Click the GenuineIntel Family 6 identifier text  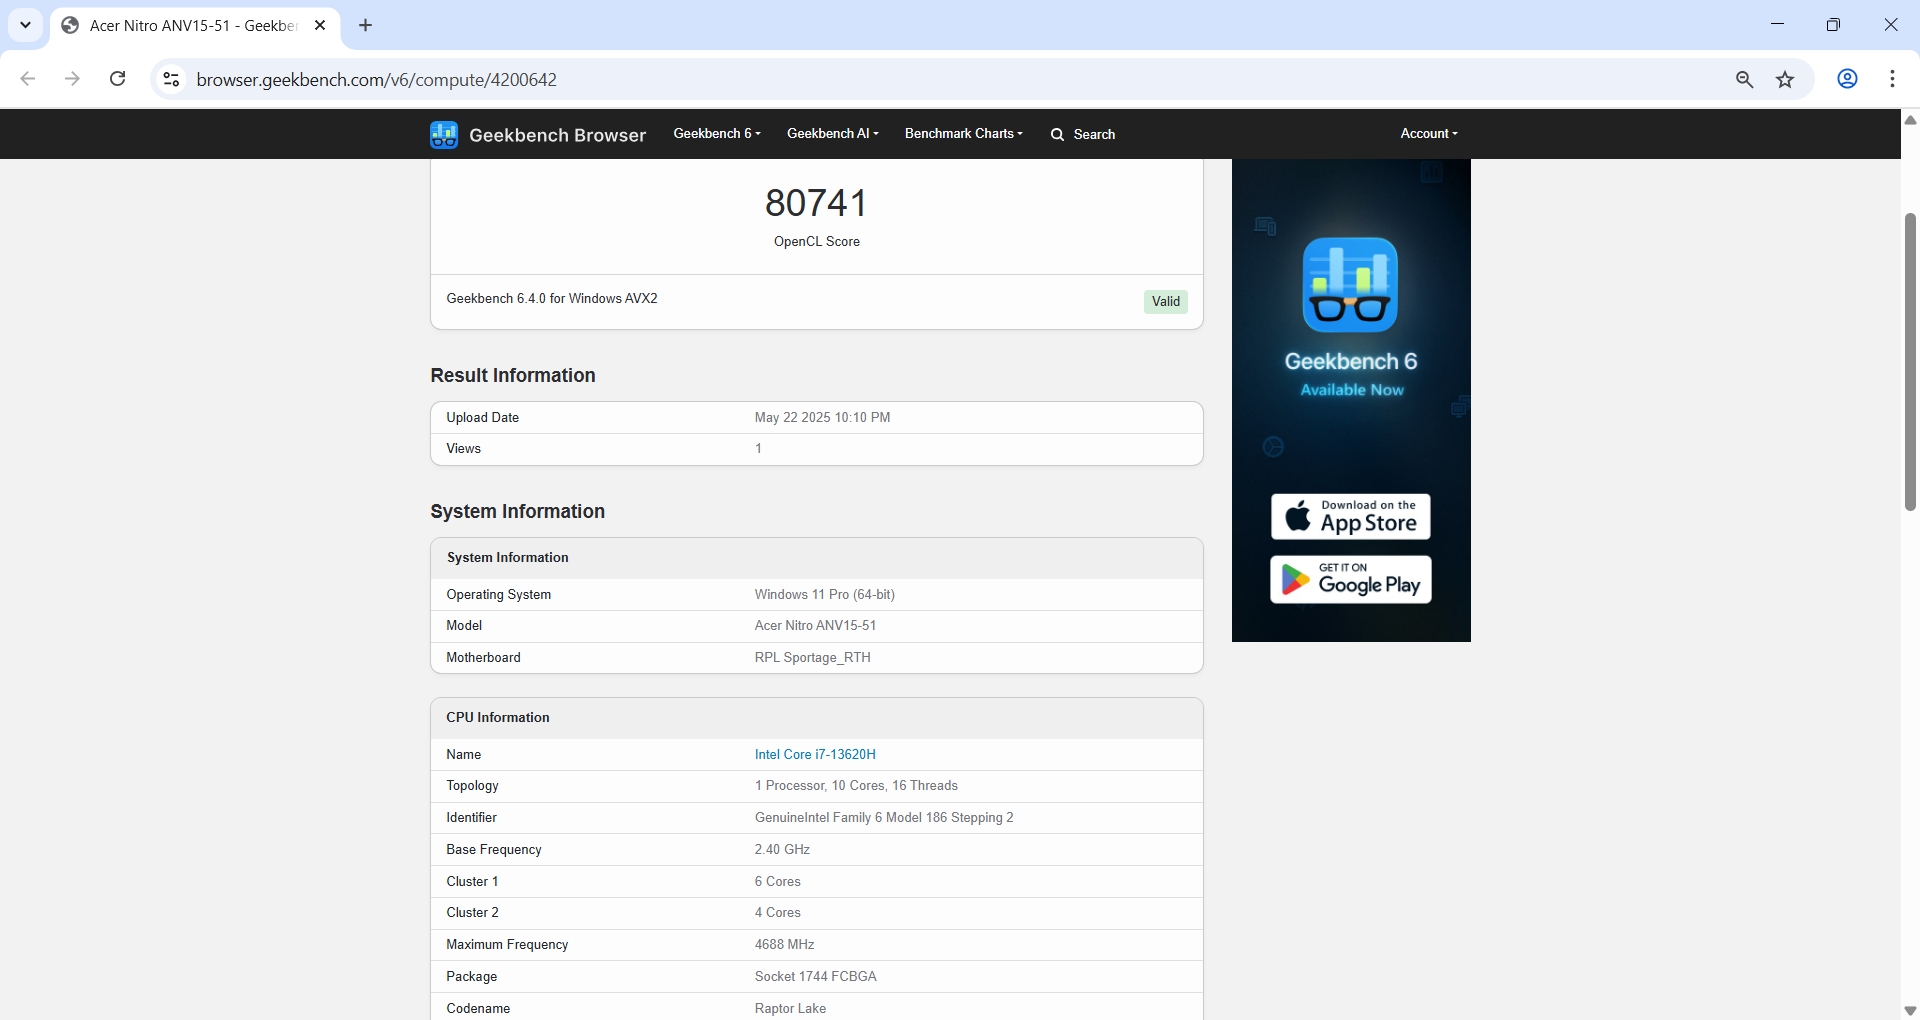[884, 818]
